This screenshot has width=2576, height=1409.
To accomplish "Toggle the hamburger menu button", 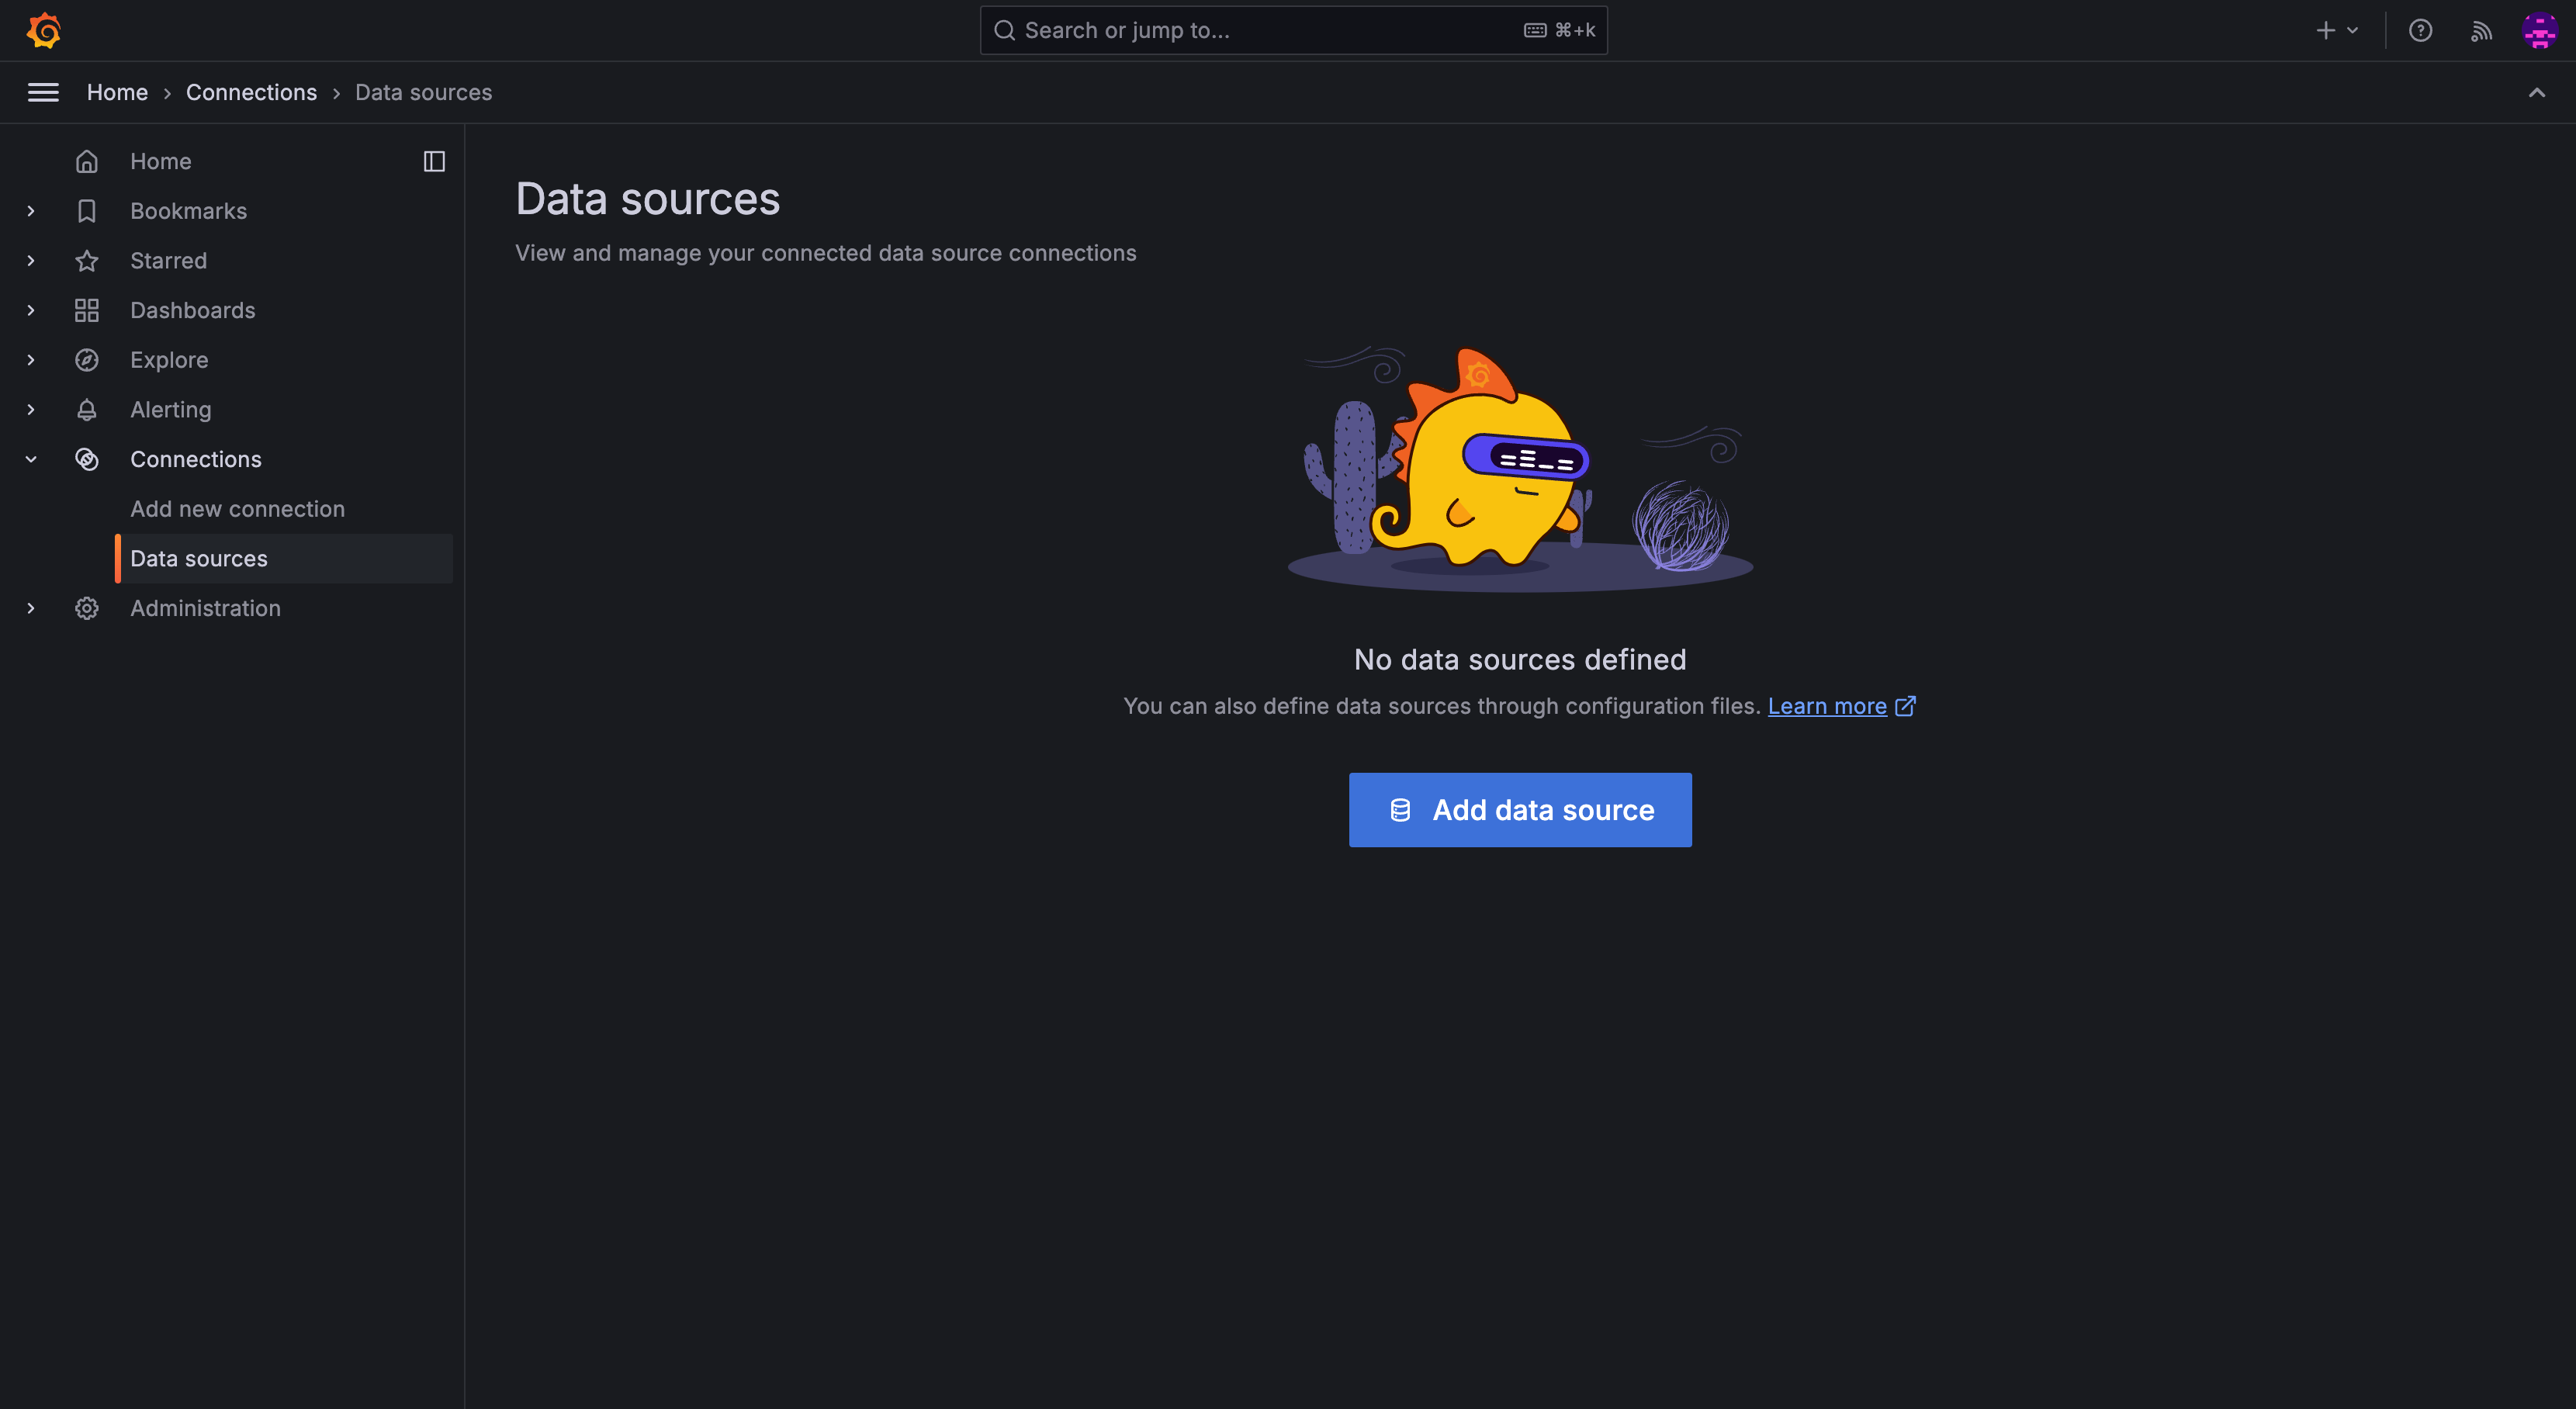I will [x=43, y=92].
